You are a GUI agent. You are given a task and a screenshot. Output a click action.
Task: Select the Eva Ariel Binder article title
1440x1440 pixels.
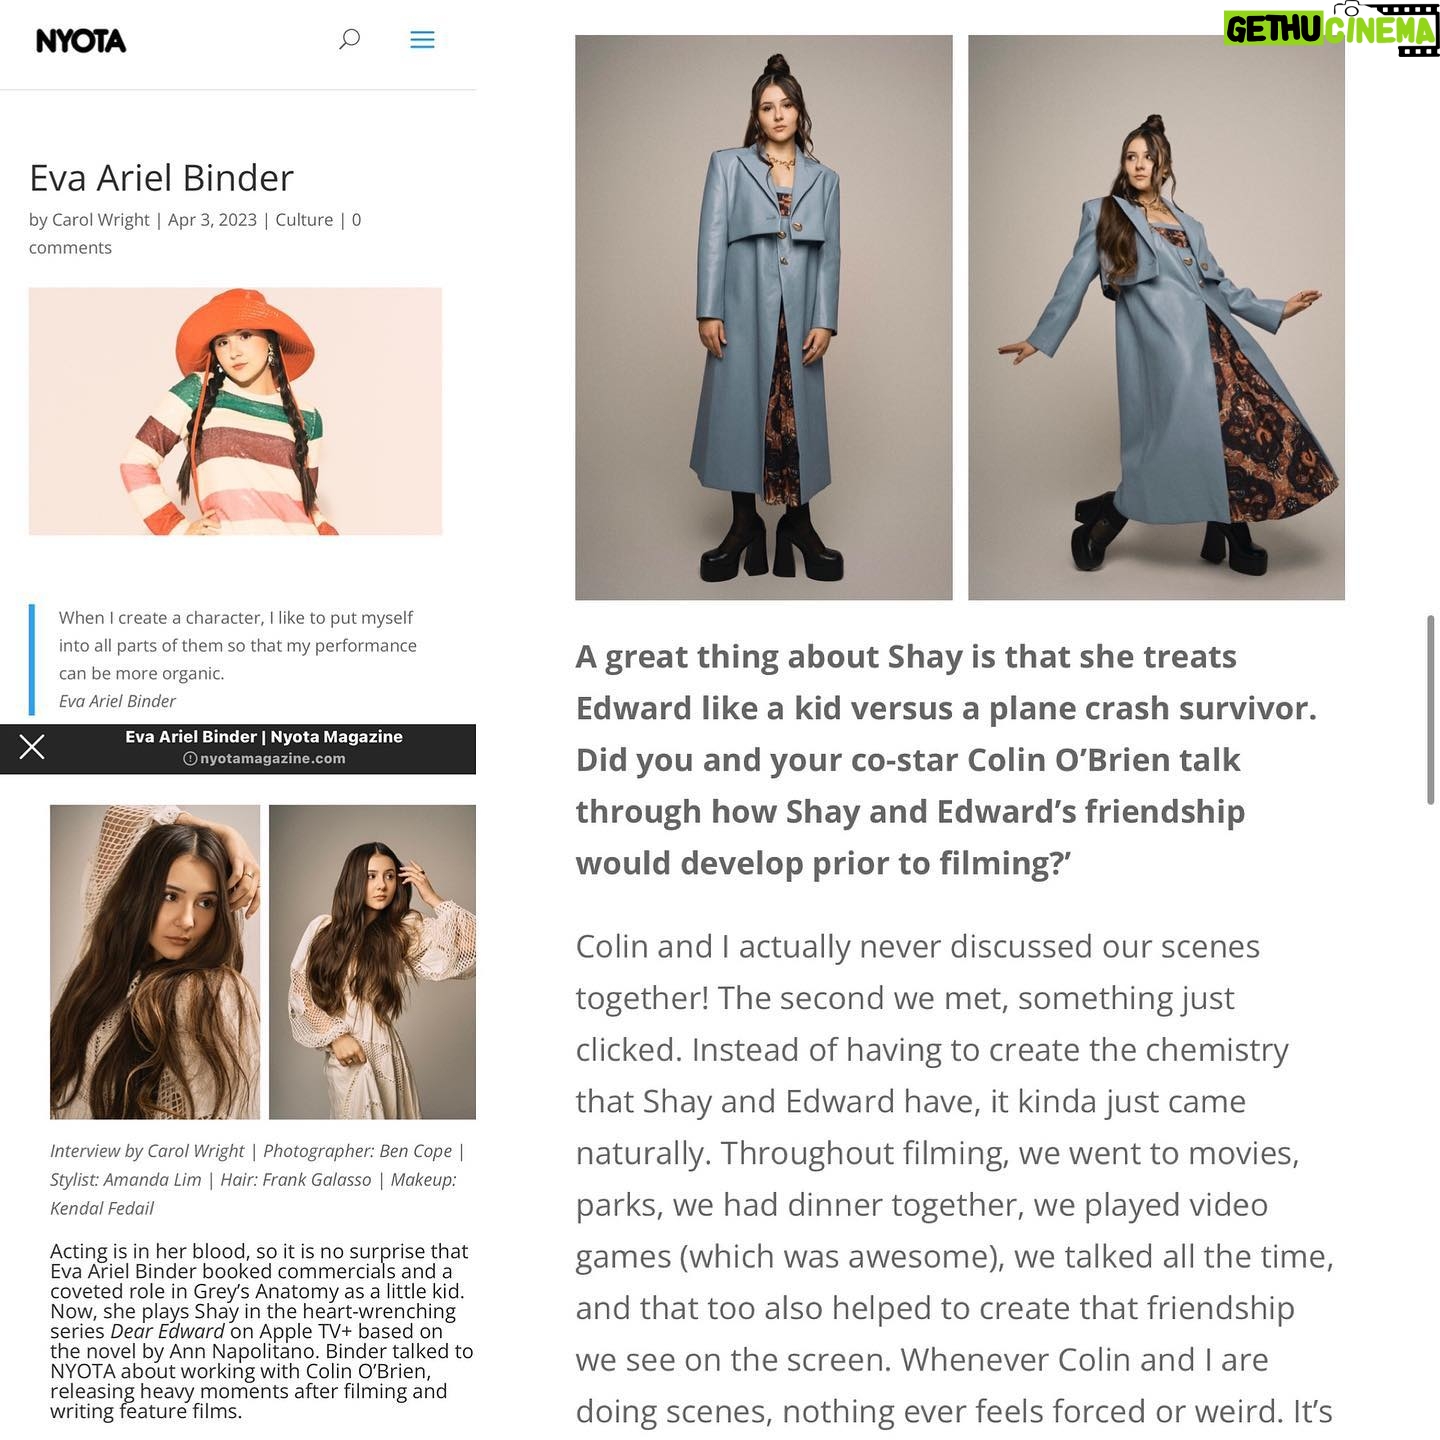161,178
